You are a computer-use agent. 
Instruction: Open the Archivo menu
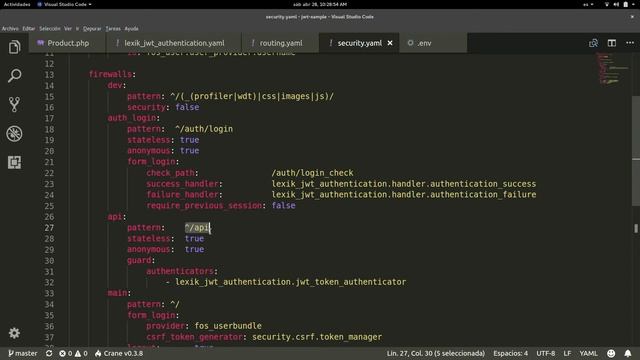(10, 29)
